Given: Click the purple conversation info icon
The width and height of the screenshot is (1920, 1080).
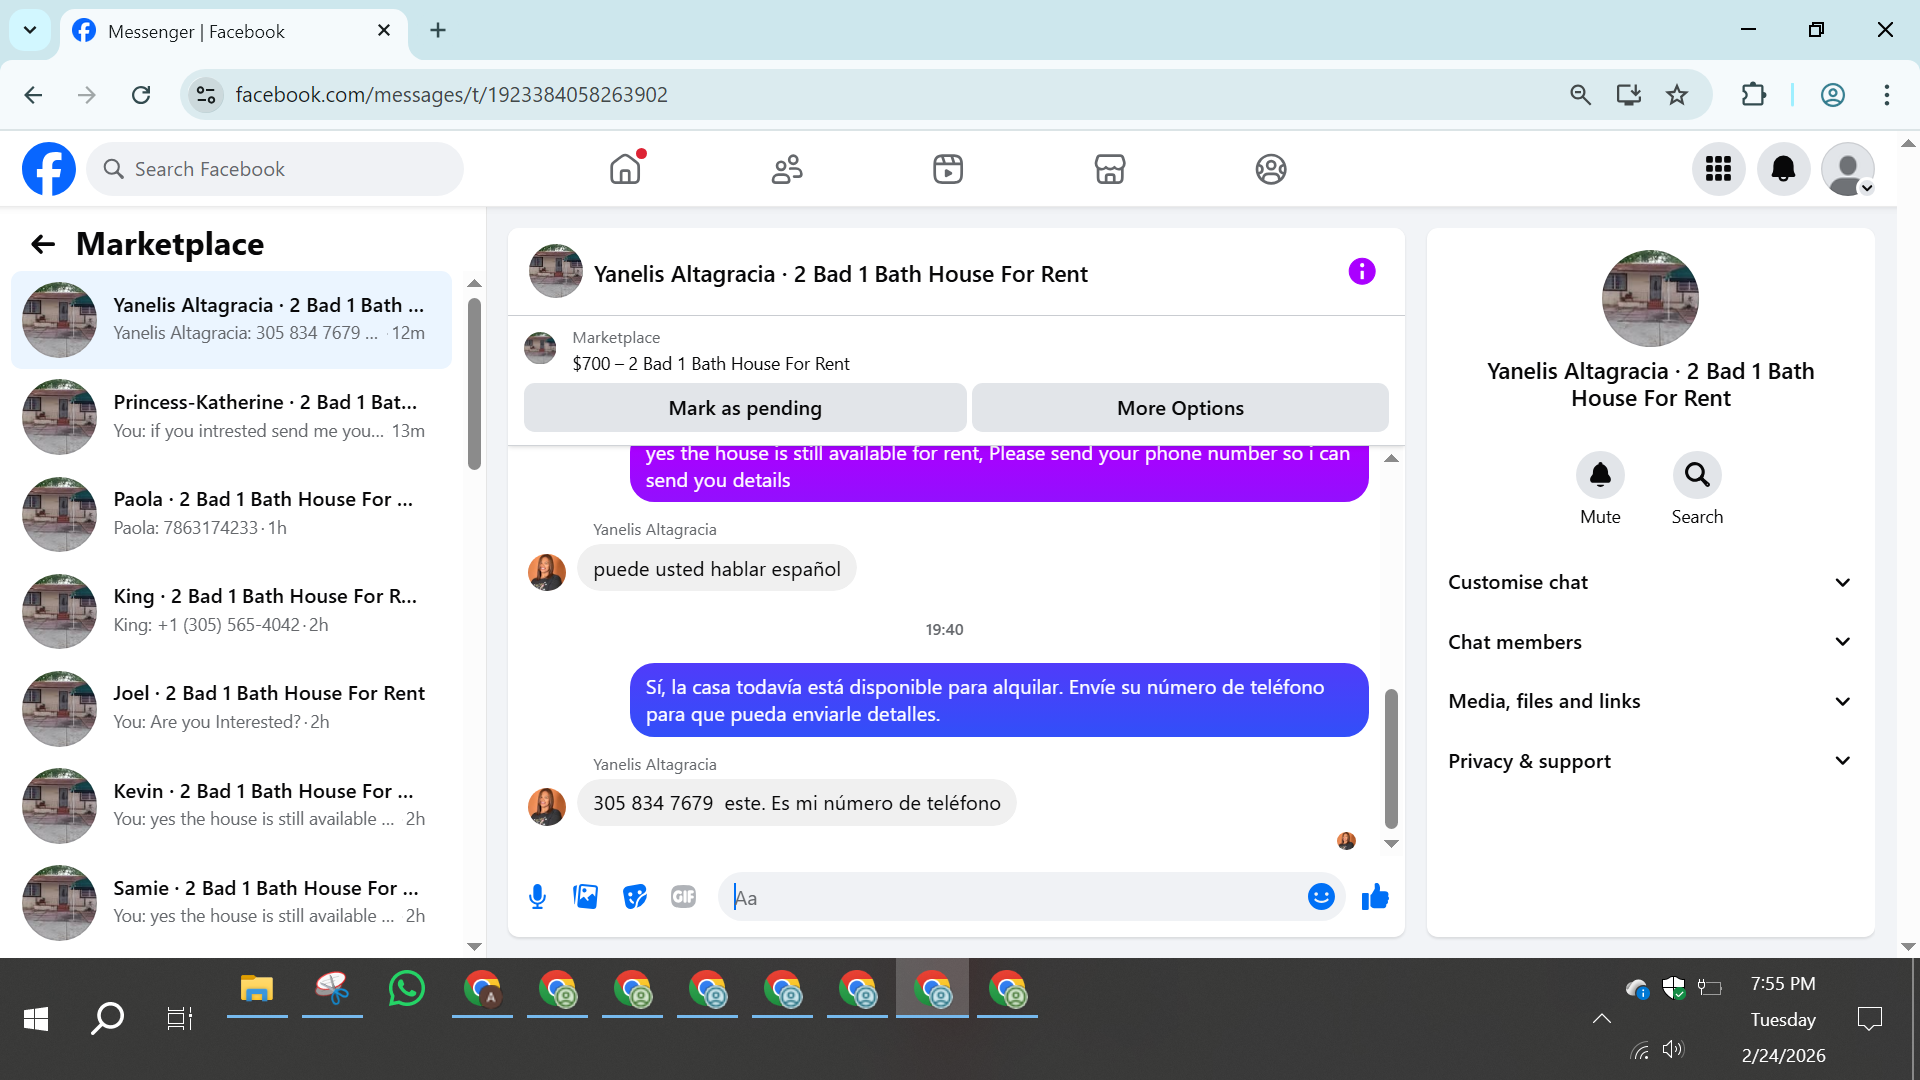Looking at the screenshot, I should (1362, 272).
